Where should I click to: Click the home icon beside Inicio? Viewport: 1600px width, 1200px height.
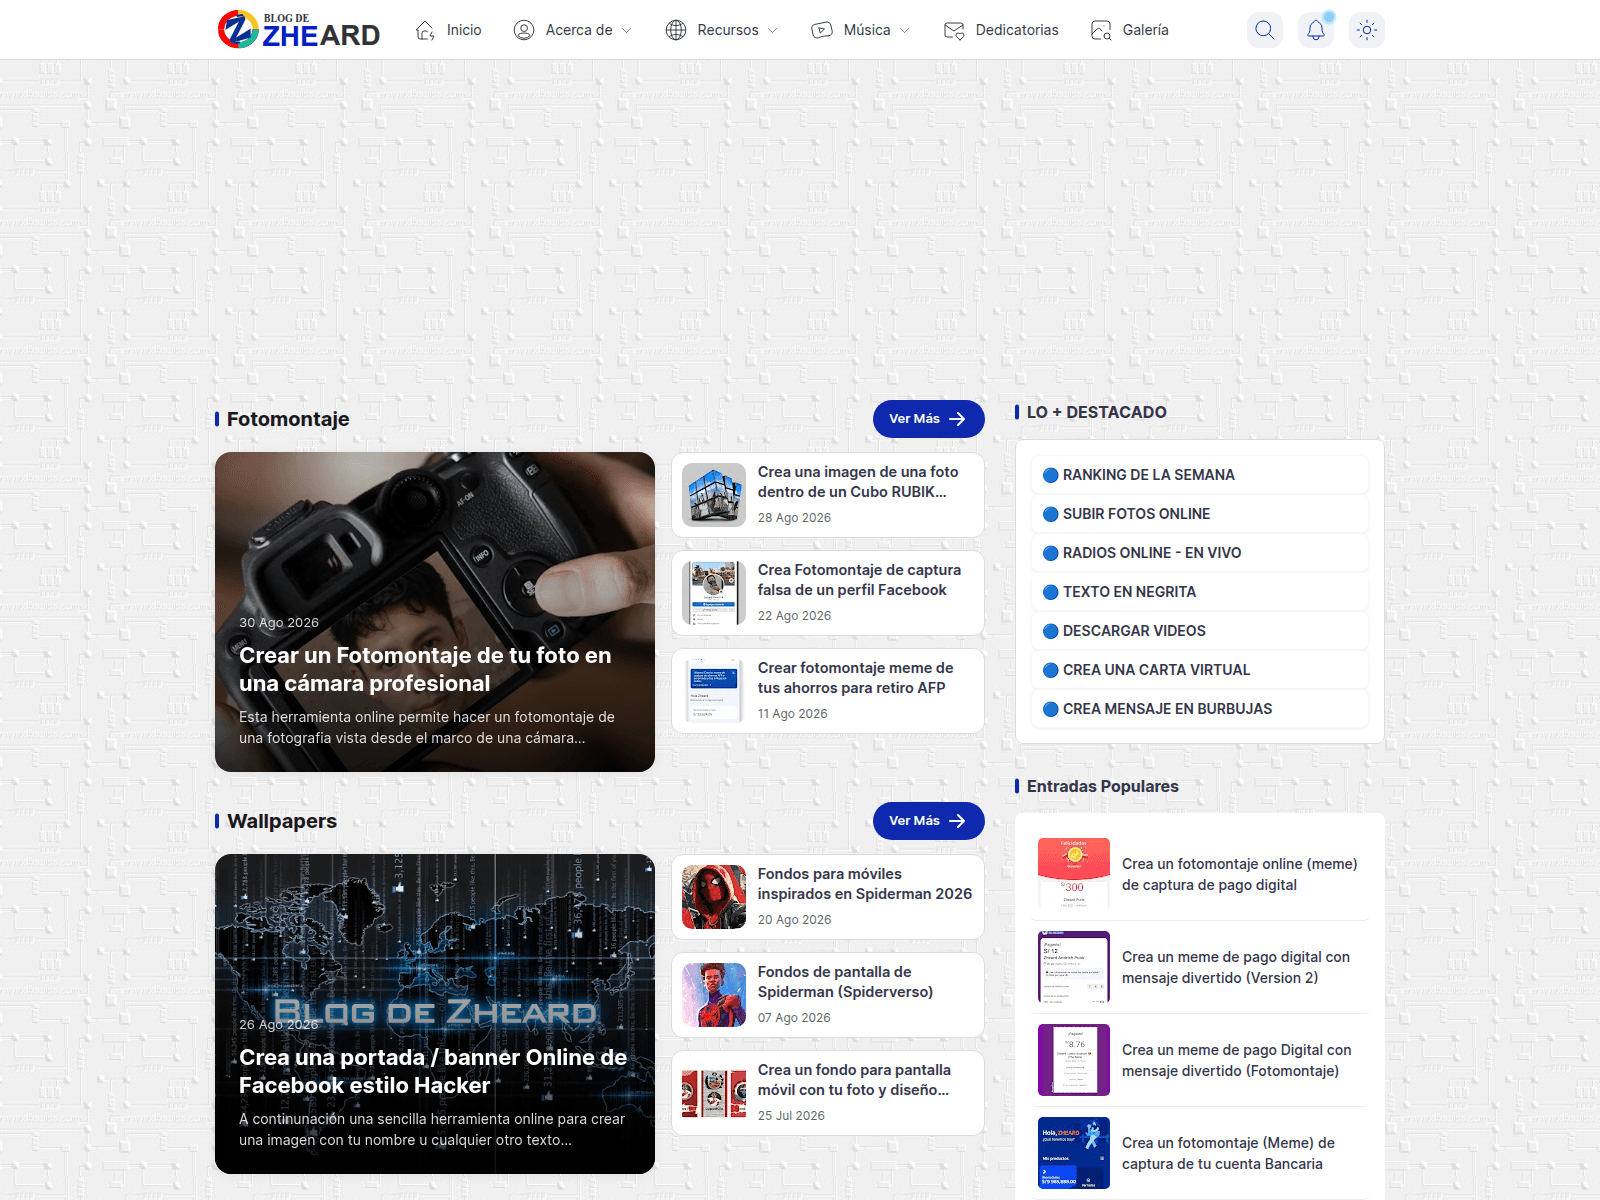click(x=425, y=30)
